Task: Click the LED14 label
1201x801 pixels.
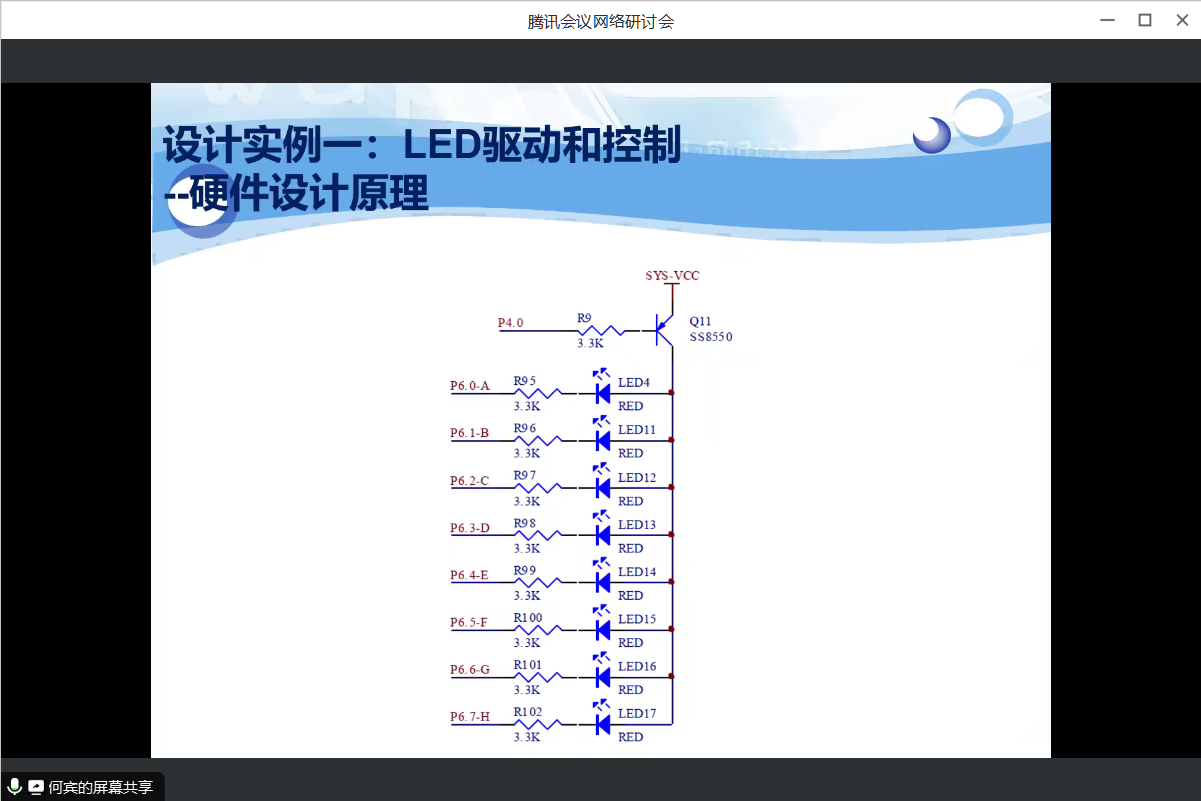Action: tap(637, 572)
